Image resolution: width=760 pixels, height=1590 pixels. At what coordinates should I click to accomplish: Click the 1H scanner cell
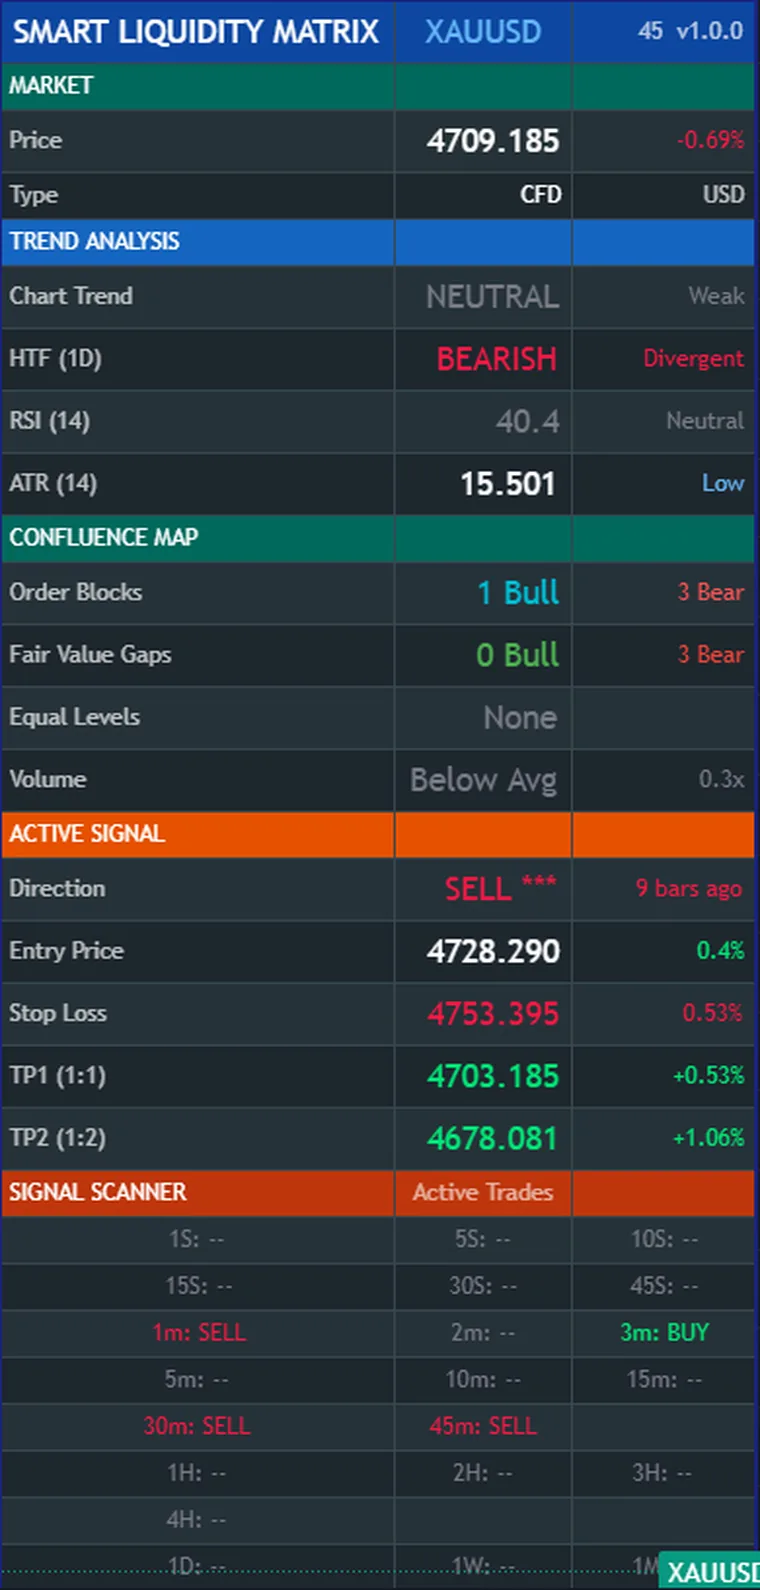[x=197, y=1473]
